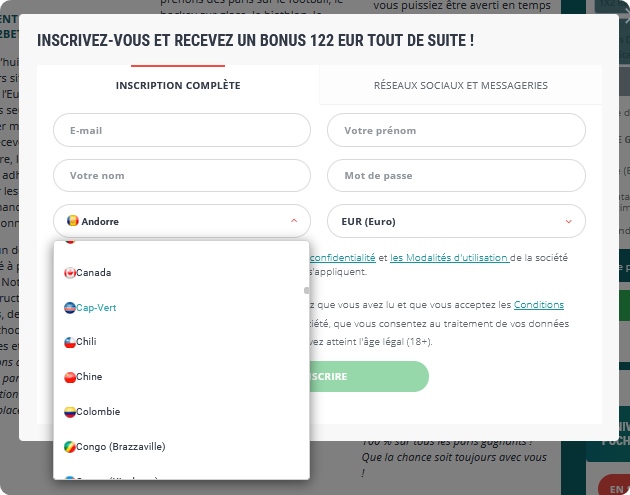The image size is (630, 495).
Task: Open the Conditions link
Action: pos(539,305)
